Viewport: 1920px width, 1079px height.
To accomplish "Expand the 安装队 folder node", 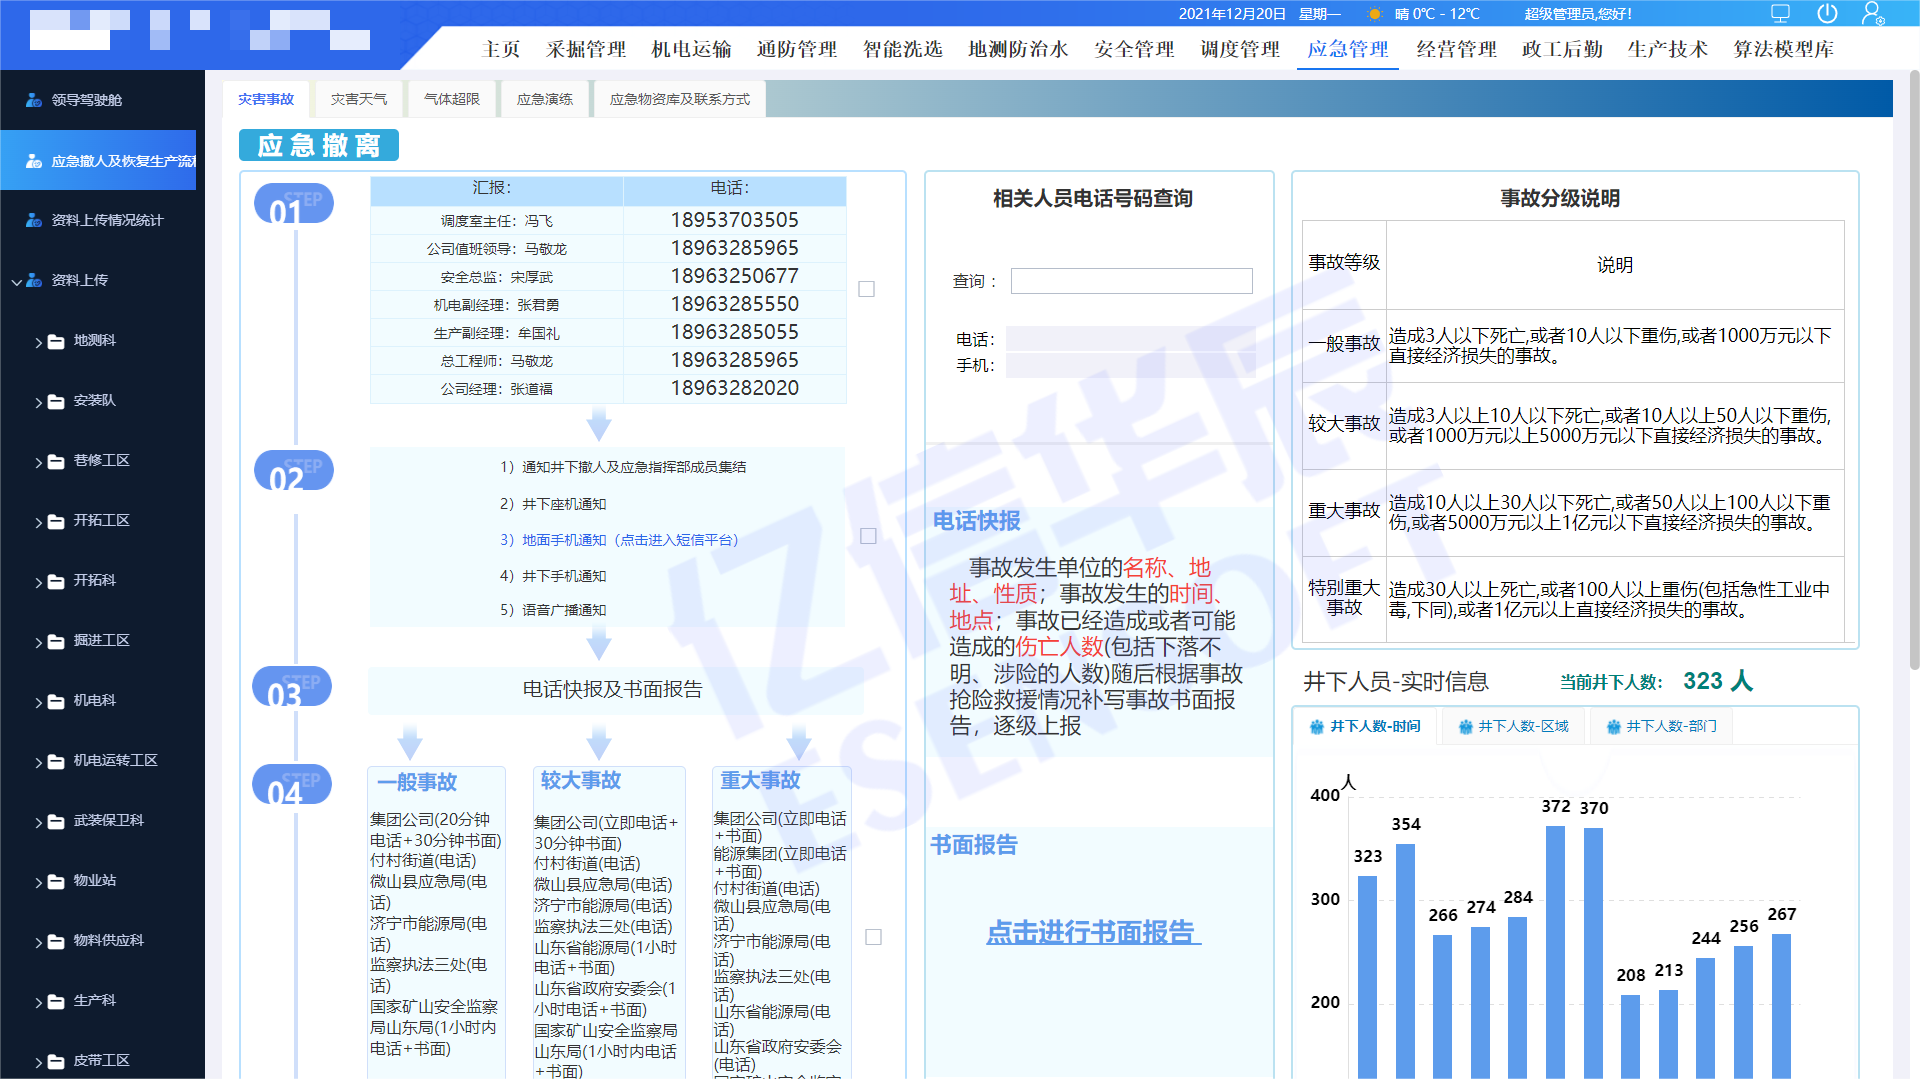I will (x=39, y=402).
